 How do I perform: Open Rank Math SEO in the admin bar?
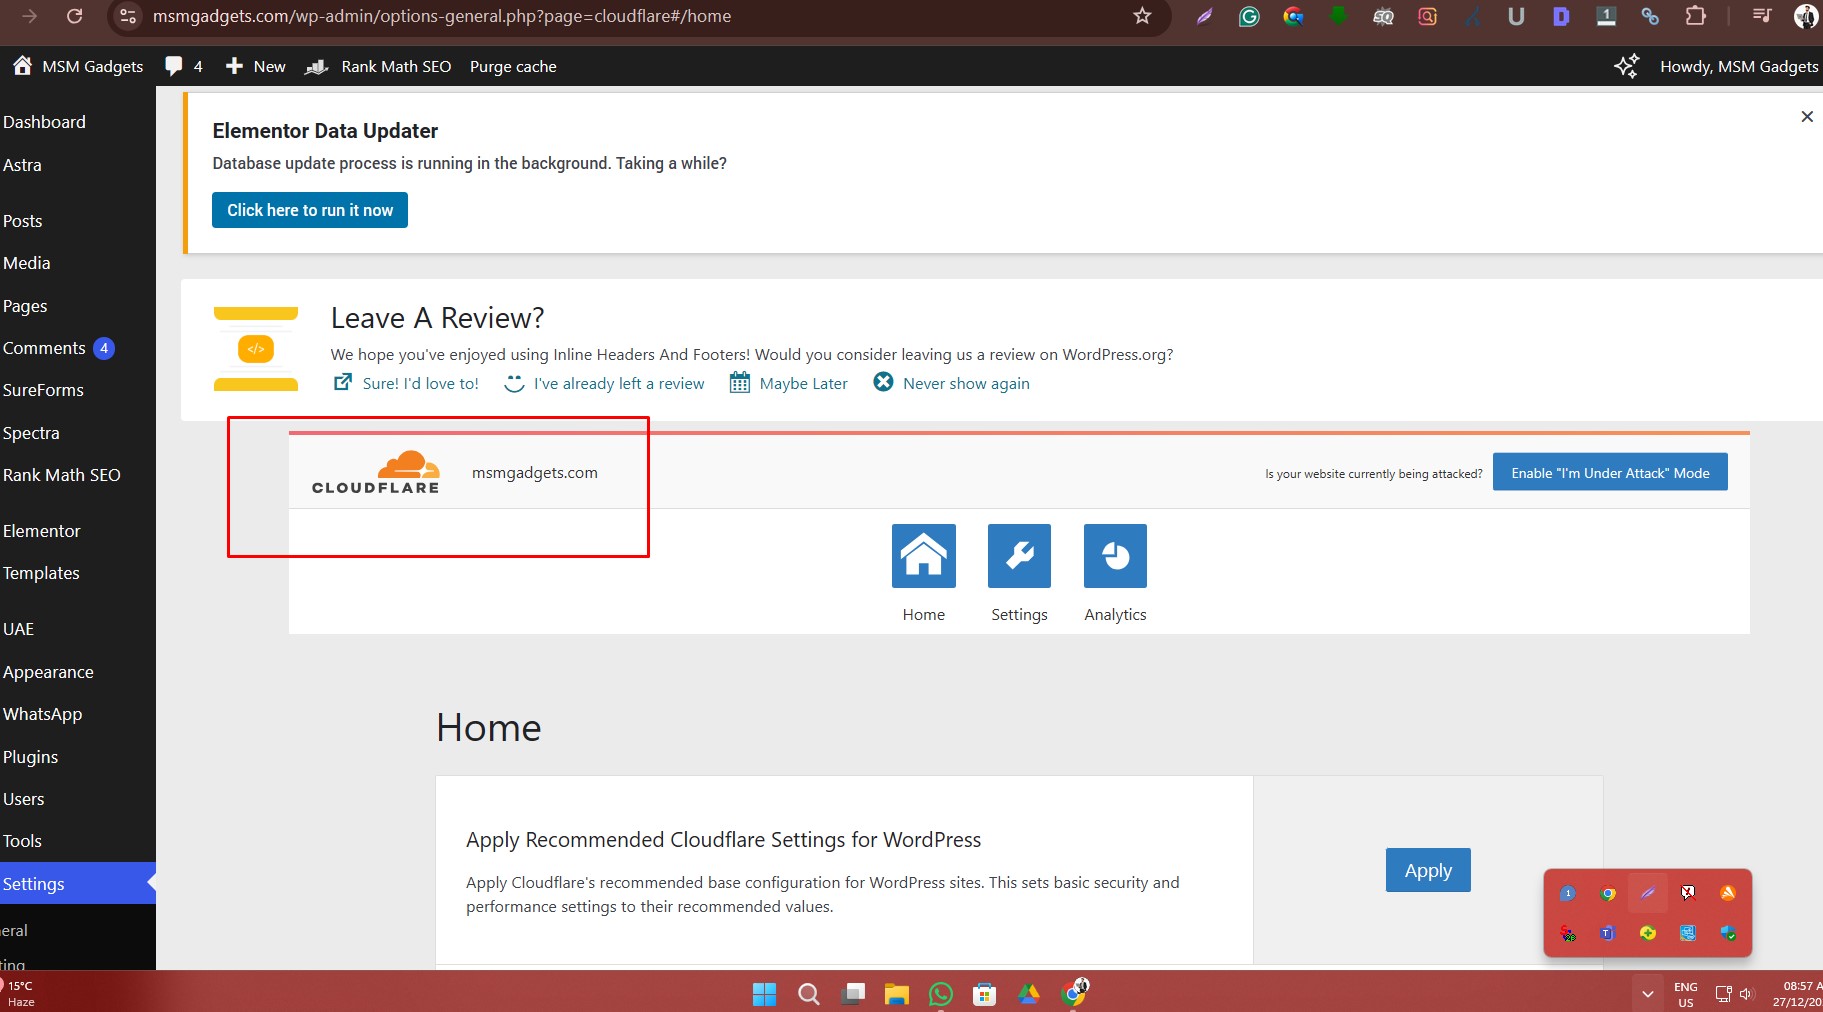[x=378, y=66]
